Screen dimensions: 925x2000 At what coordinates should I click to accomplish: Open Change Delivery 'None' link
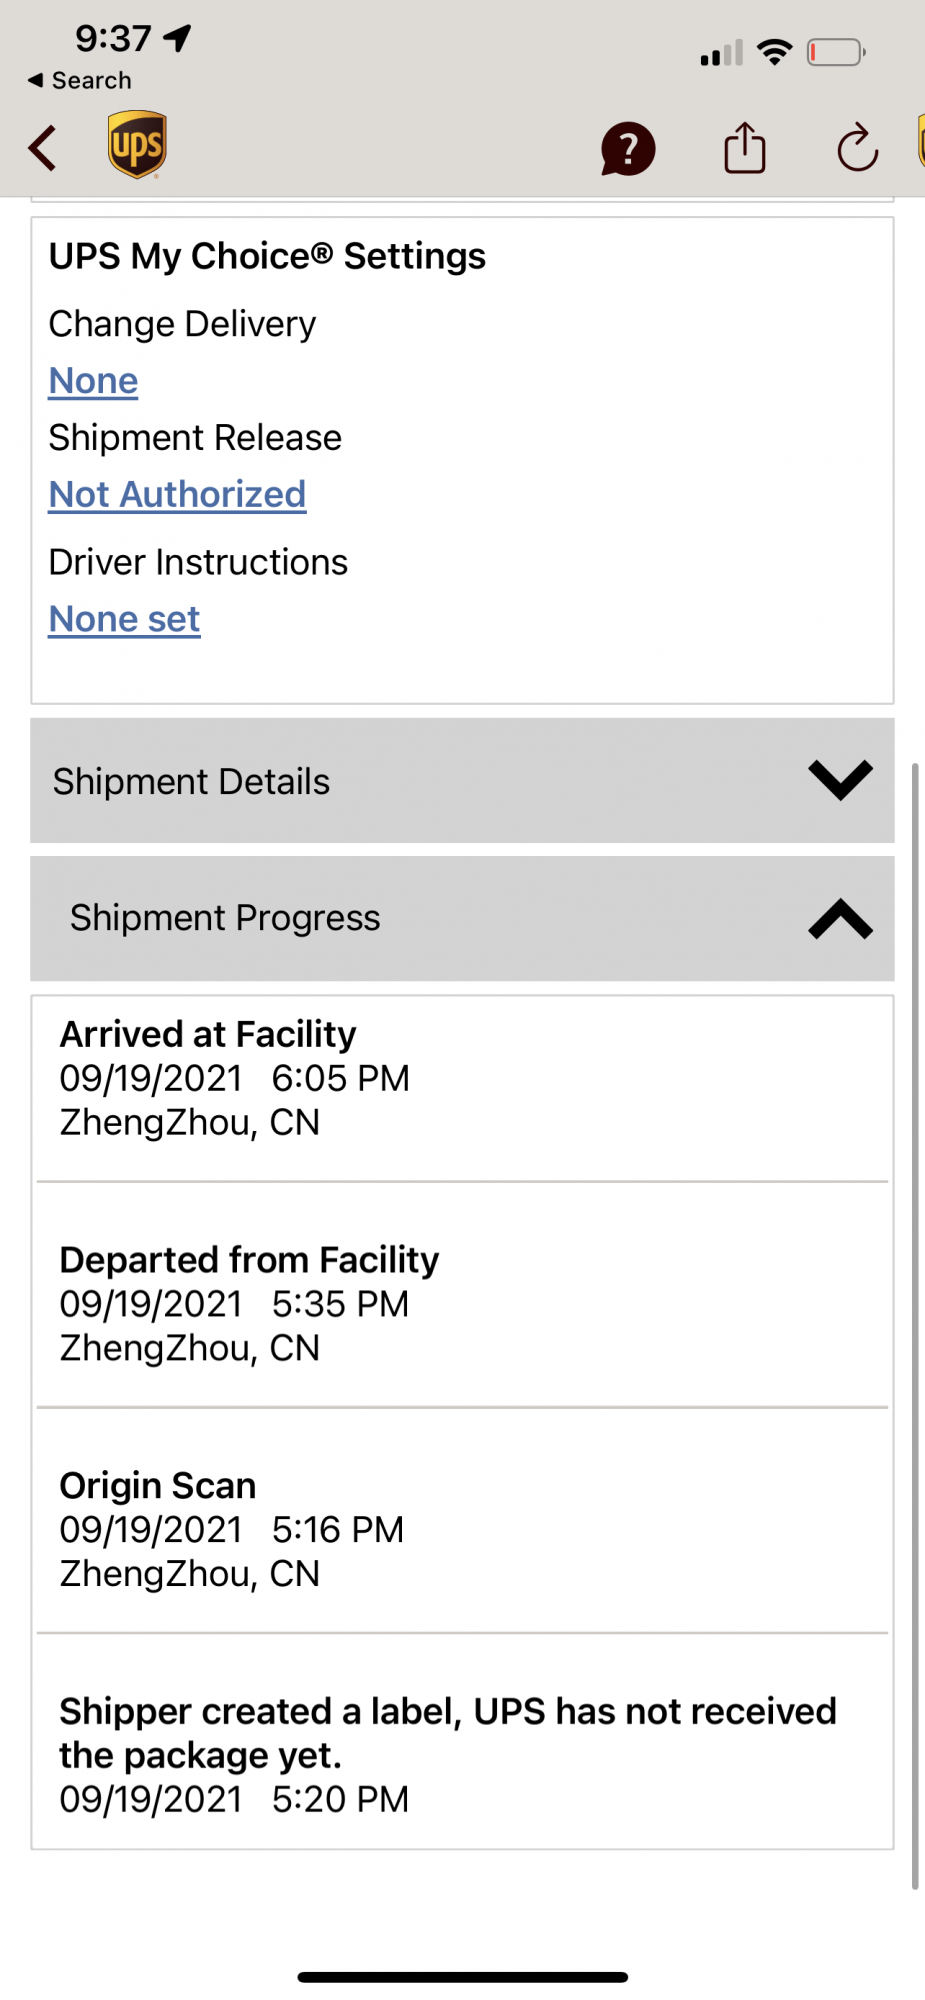coord(93,381)
